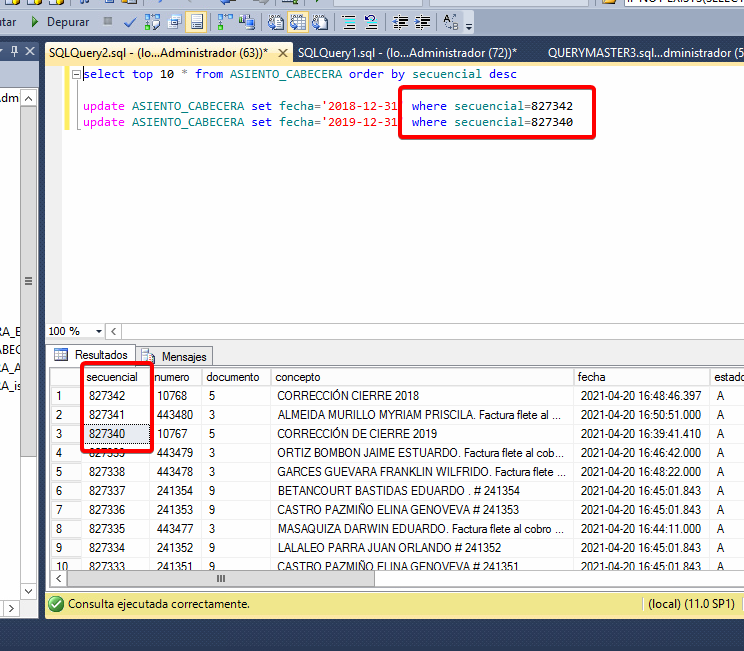This screenshot has height=651, width=744.
Task: Open the toolbar overflow options arrow
Action: pos(469,26)
